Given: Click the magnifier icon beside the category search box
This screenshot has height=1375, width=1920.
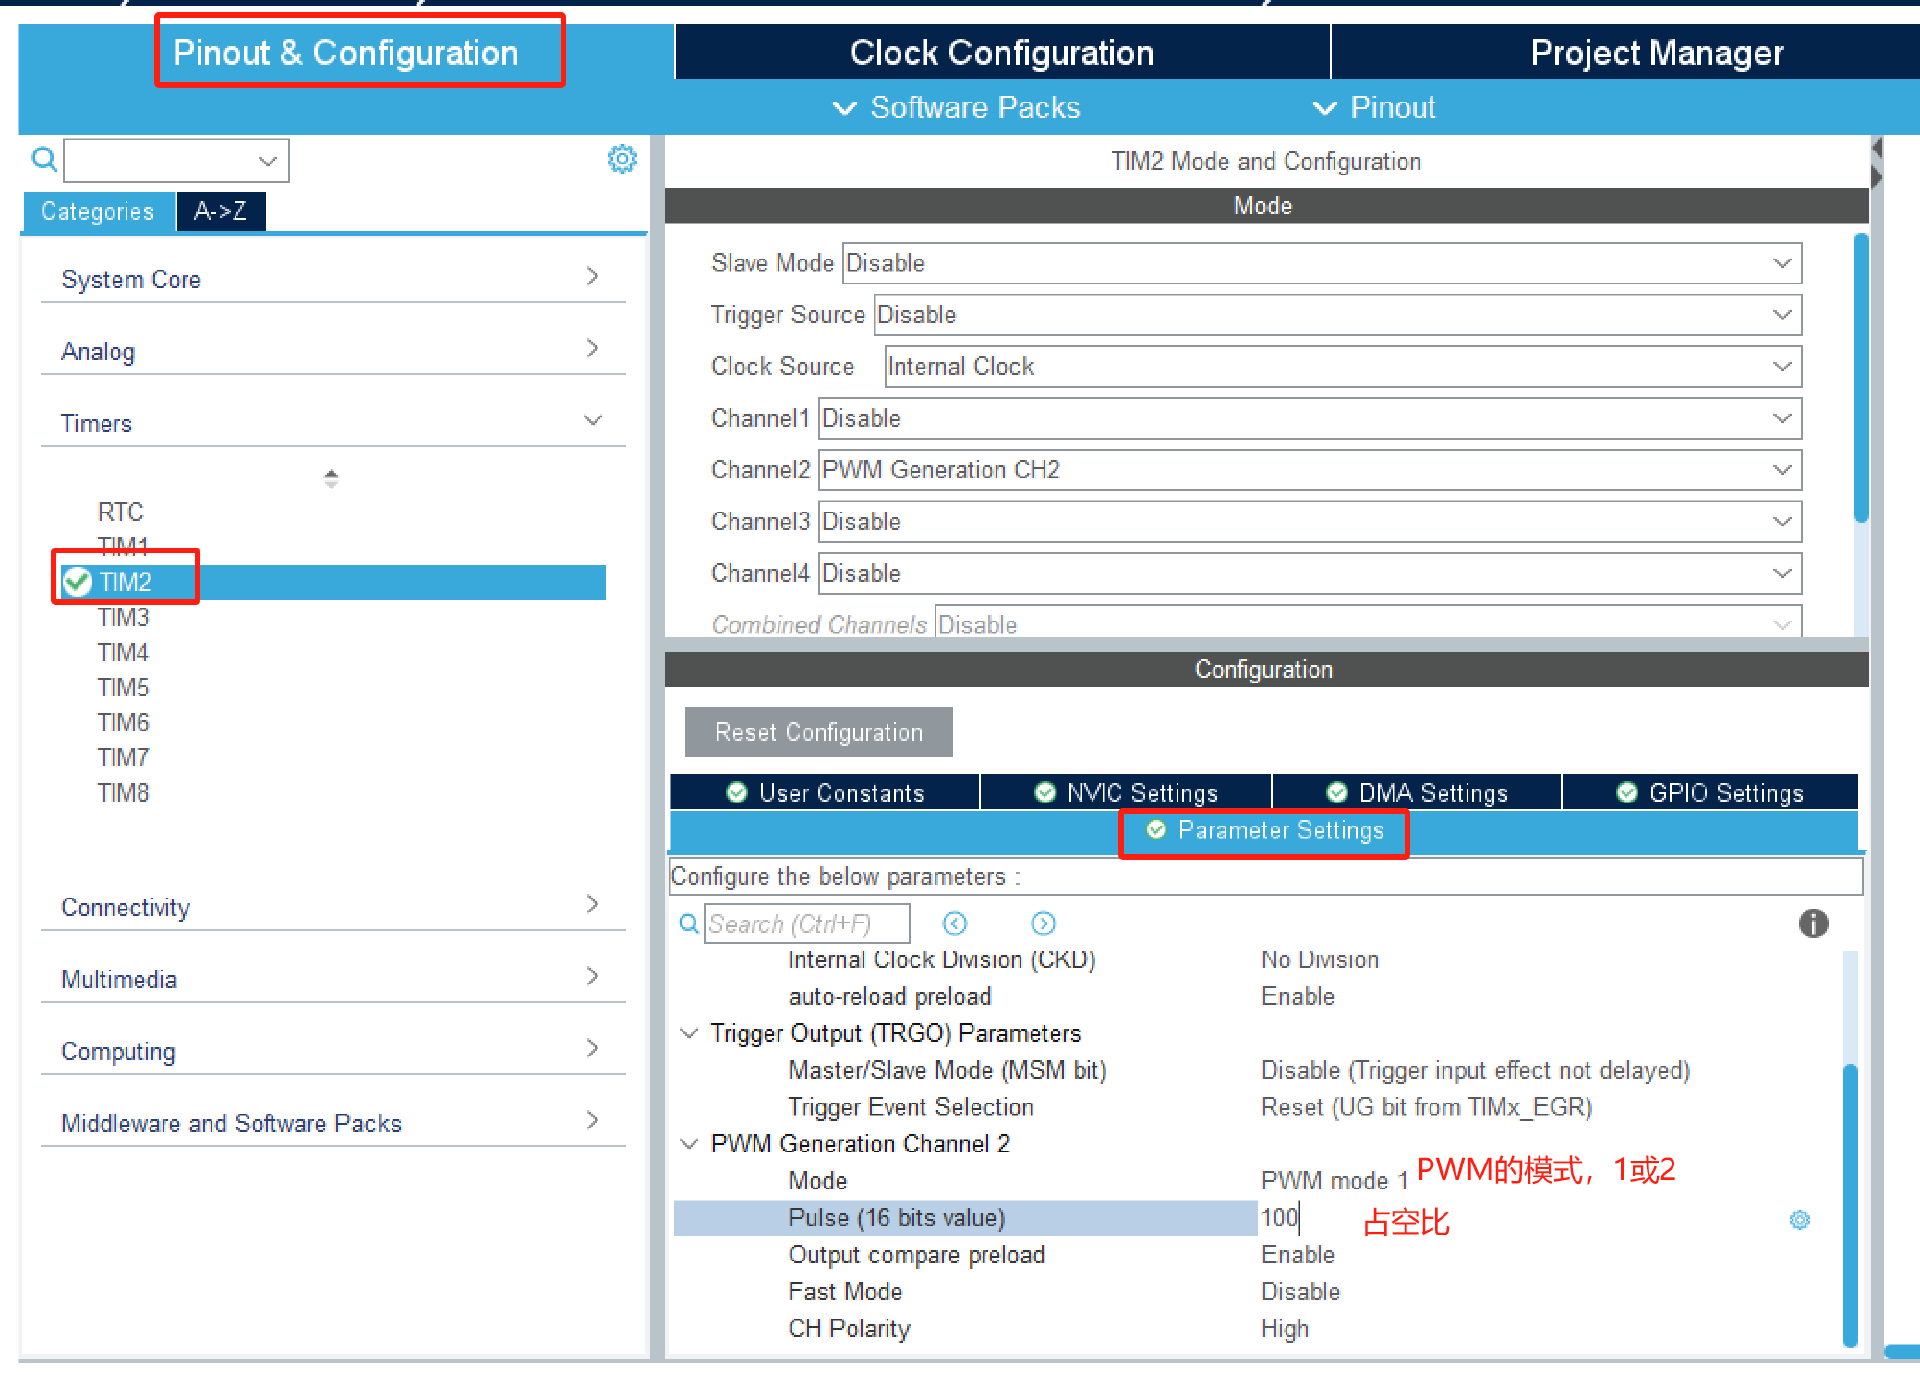Looking at the screenshot, I should (x=44, y=159).
